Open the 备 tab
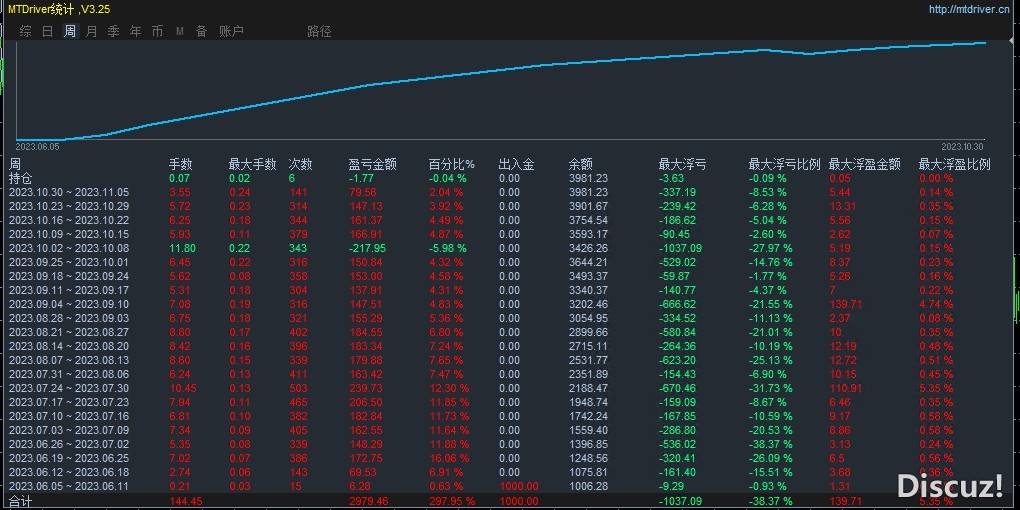This screenshot has width=1020, height=510. (x=201, y=31)
